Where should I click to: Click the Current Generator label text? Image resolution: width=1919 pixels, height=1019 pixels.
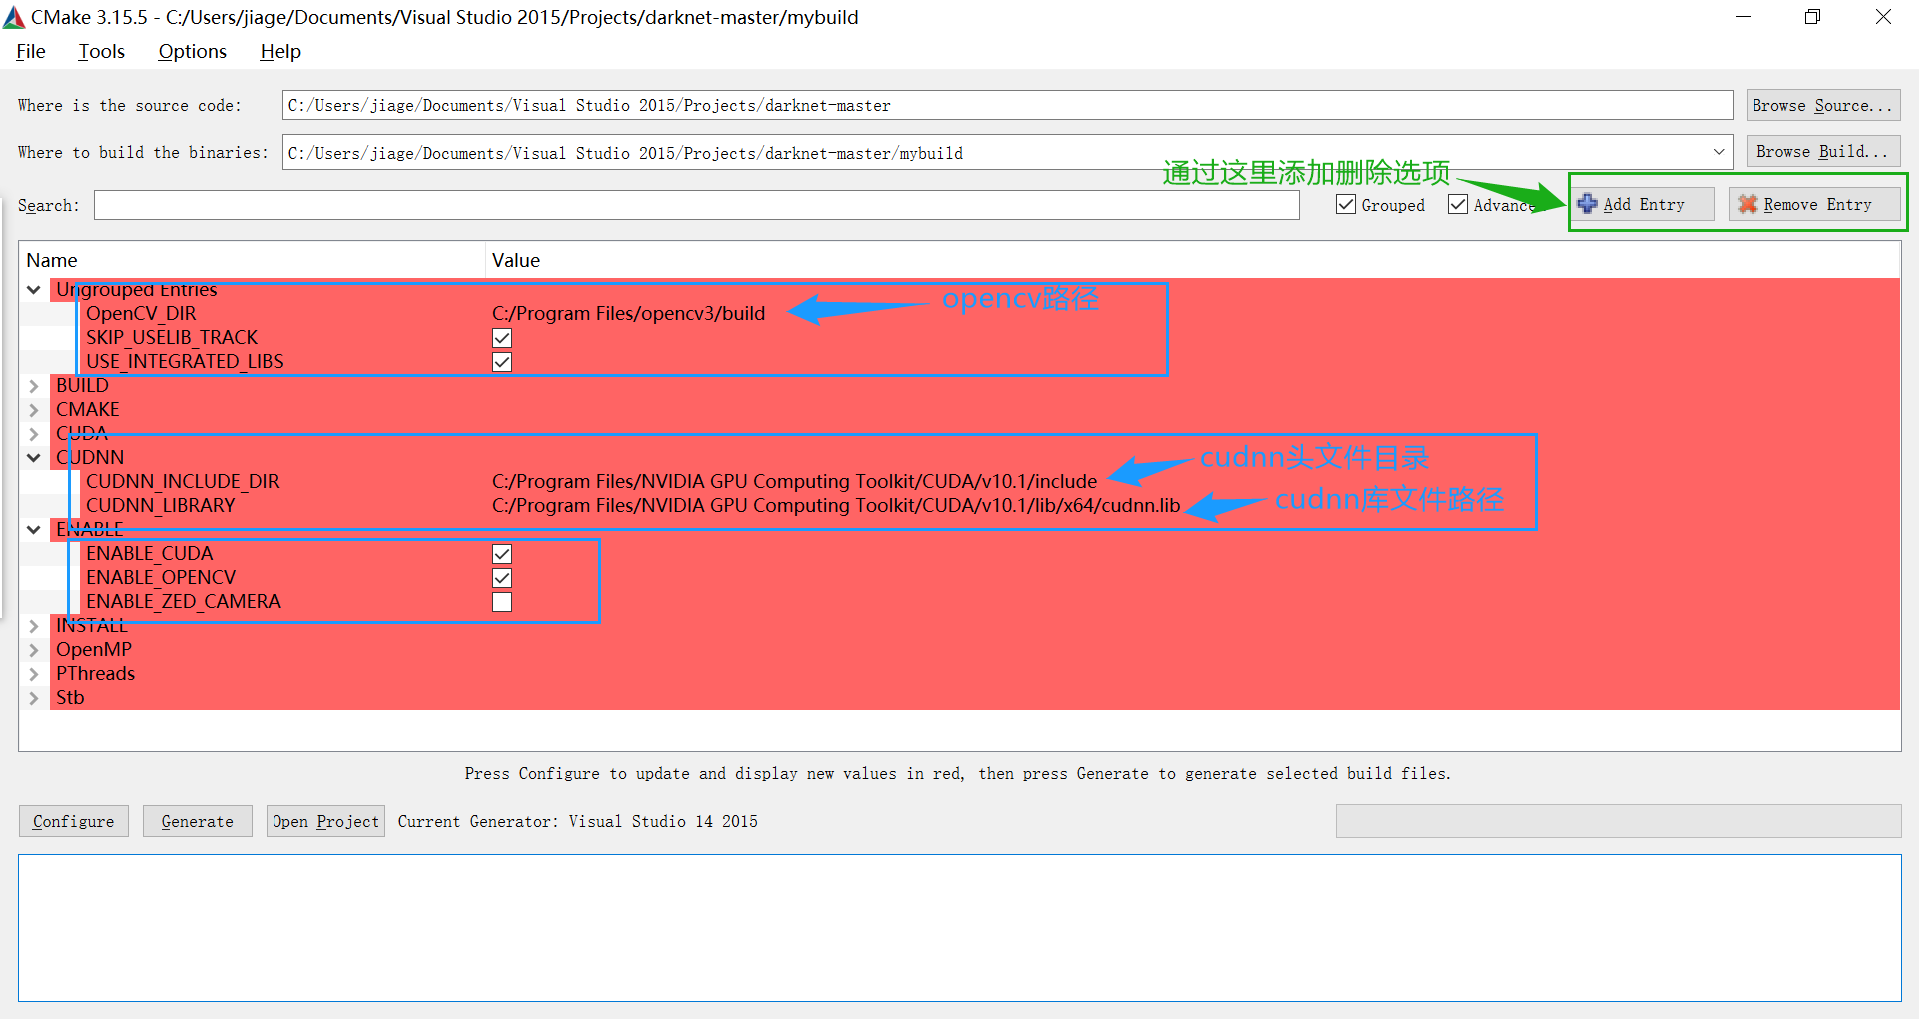pos(577,821)
